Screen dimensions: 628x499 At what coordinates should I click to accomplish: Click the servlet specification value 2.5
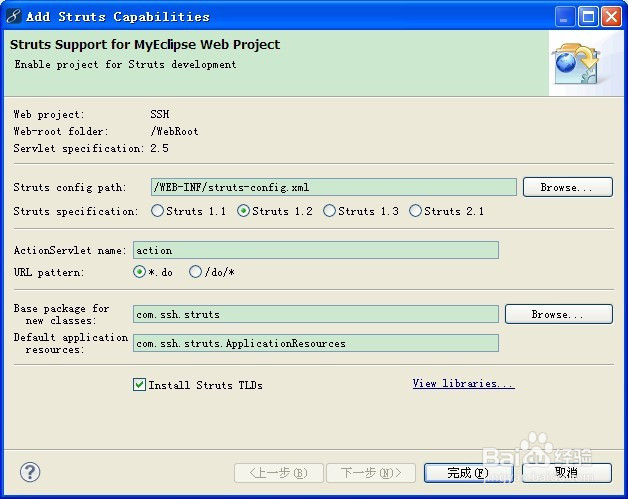(159, 148)
